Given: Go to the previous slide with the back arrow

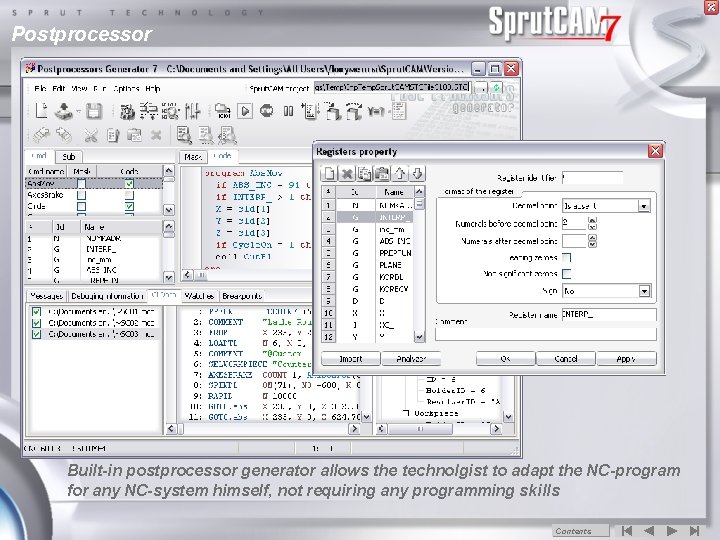Looking at the screenshot, I should [649, 531].
